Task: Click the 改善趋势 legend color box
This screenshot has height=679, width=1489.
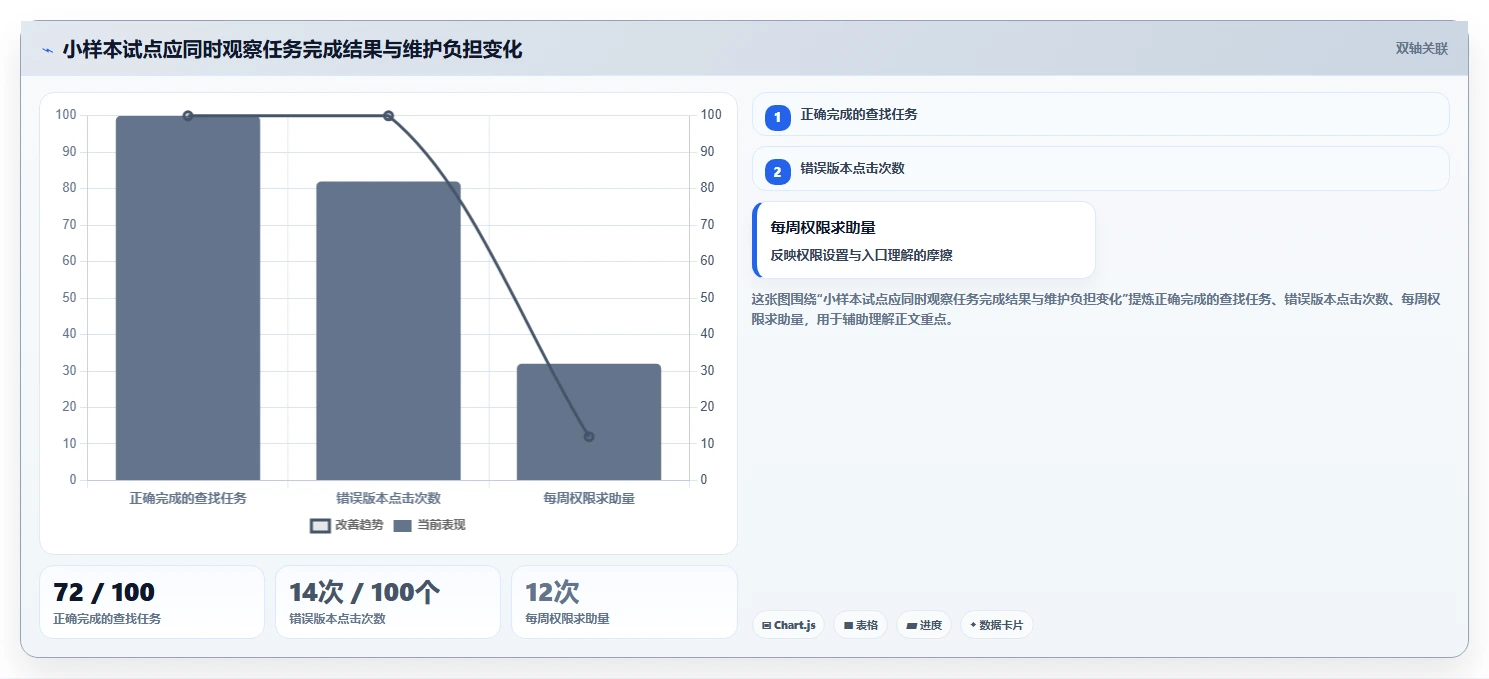Action: pos(320,525)
